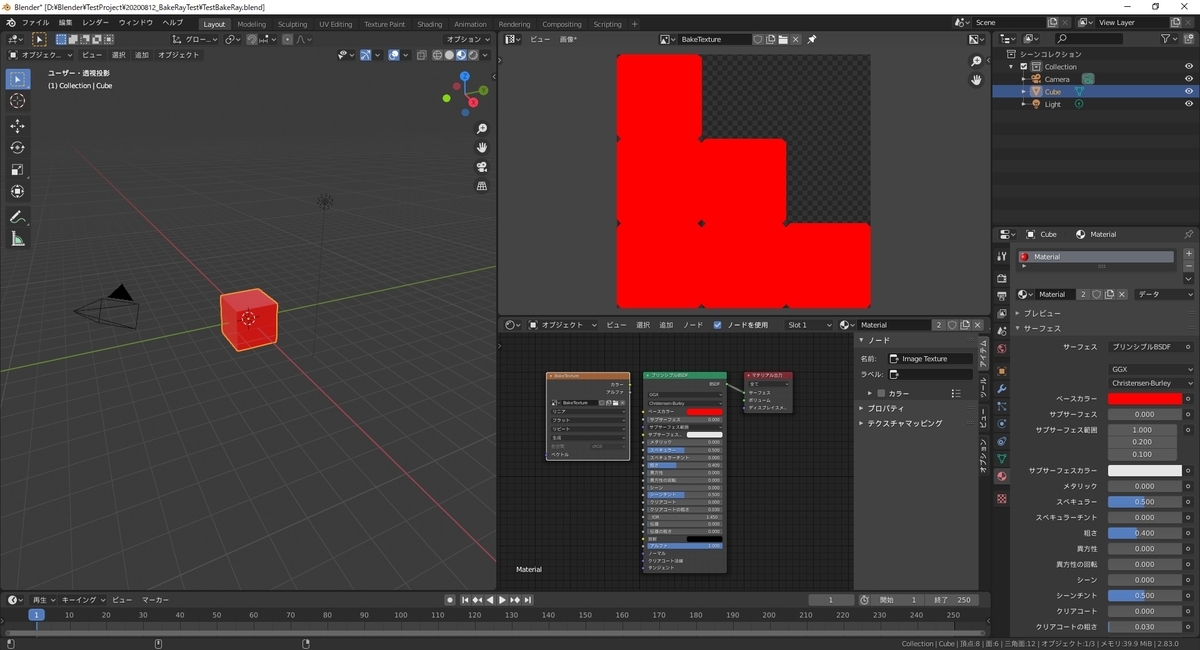Switch to the Texture Paint workspace tab
The image size is (1200, 650).
385,24
